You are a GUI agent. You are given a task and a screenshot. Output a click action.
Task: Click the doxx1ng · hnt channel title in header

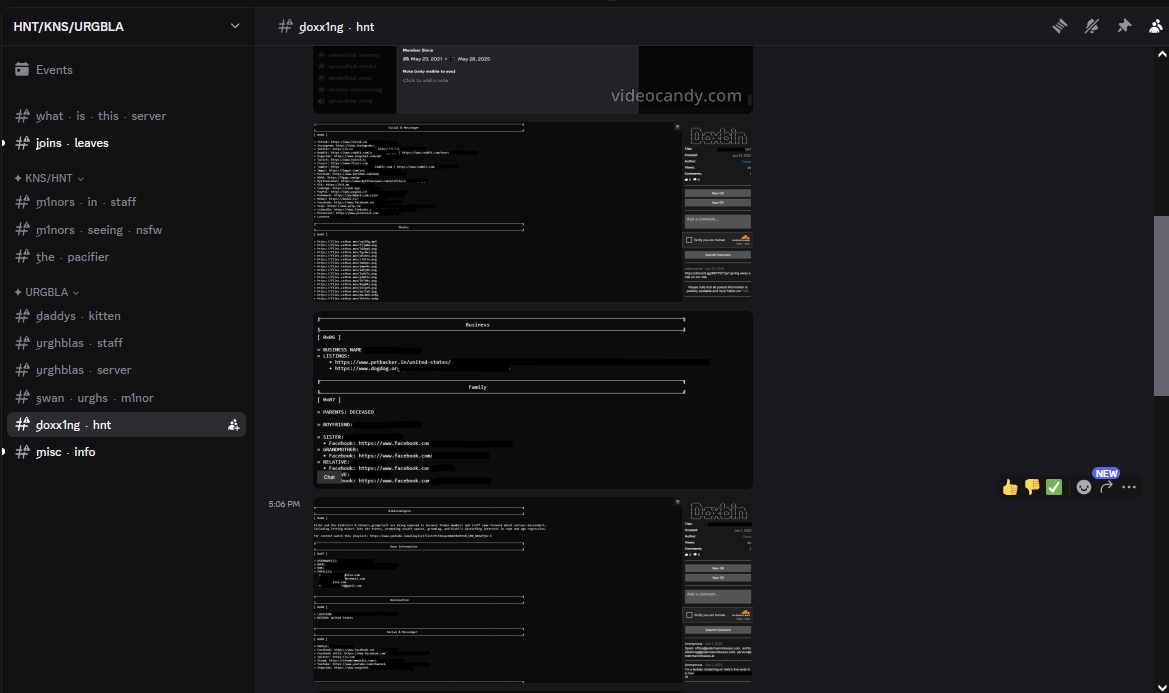[x=336, y=27]
